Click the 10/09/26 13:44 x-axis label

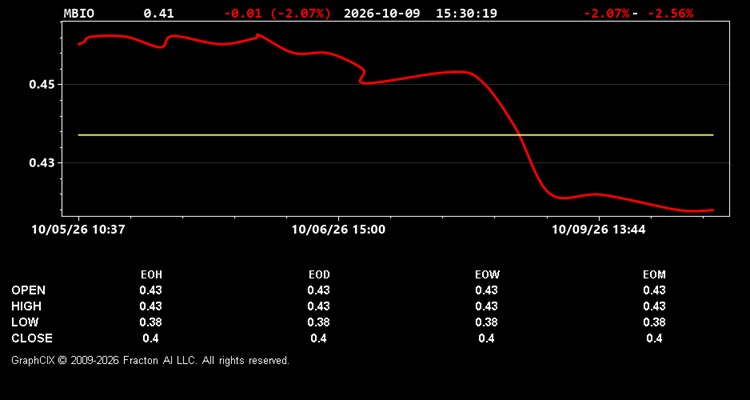click(598, 230)
